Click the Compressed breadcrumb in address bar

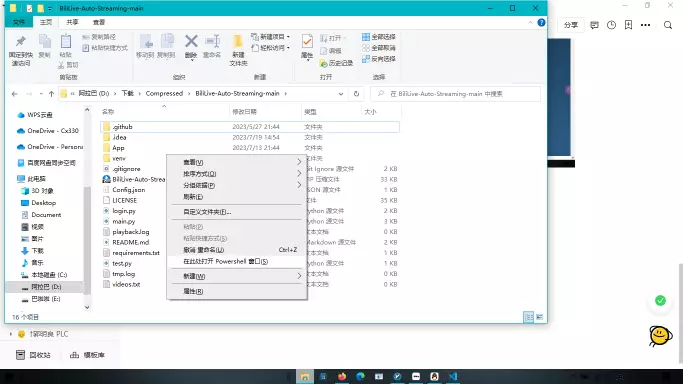coord(164,94)
